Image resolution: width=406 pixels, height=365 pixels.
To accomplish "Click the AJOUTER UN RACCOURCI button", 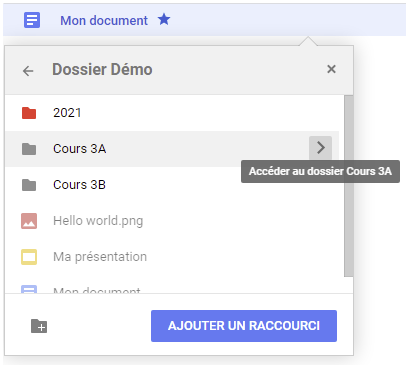I will click(x=244, y=326).
